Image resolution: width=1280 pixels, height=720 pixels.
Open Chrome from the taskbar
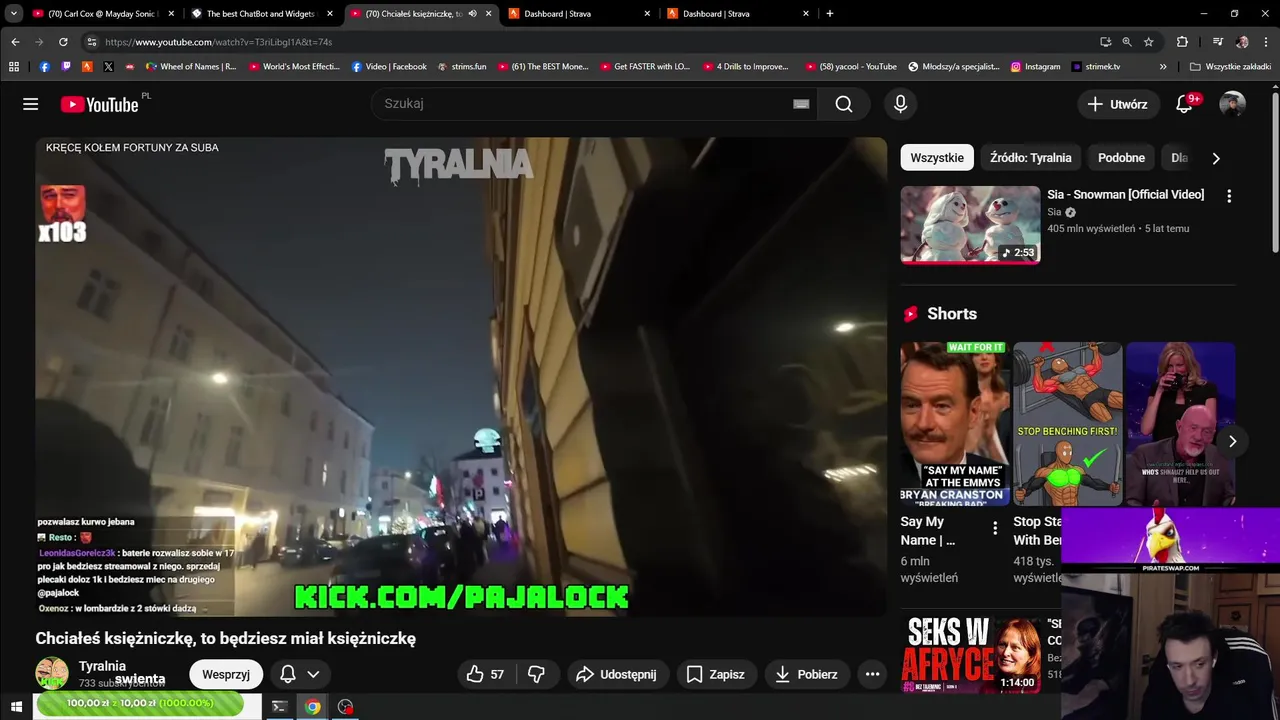point(313,707)
